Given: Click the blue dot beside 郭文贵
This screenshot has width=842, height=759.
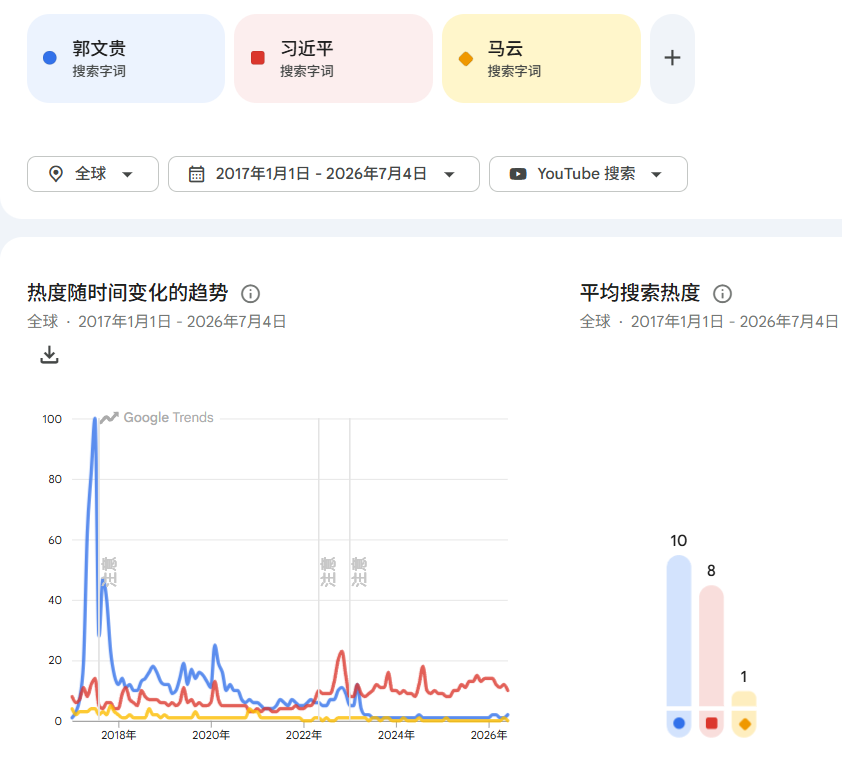Looking at the screenshot, I should pos(50,57).
